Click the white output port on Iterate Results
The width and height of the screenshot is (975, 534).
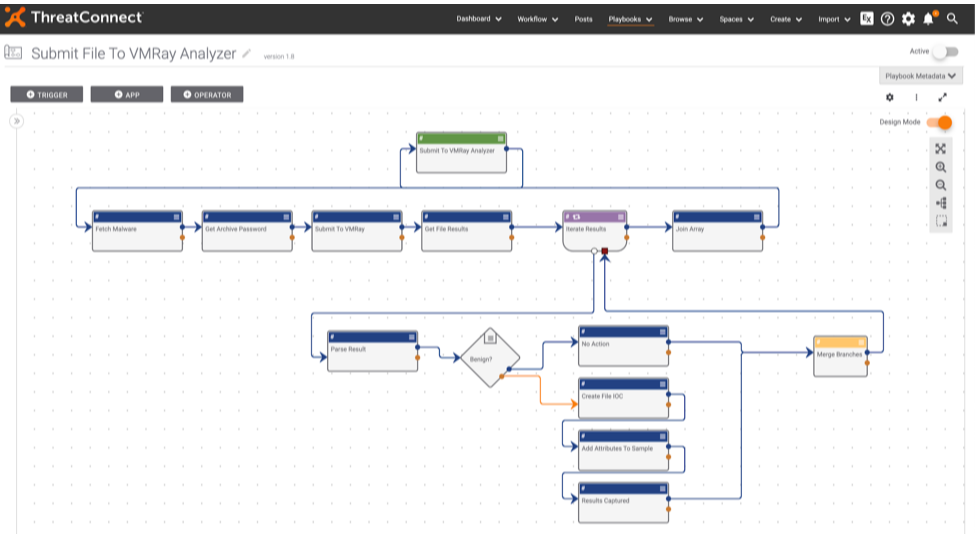(594, 251)
